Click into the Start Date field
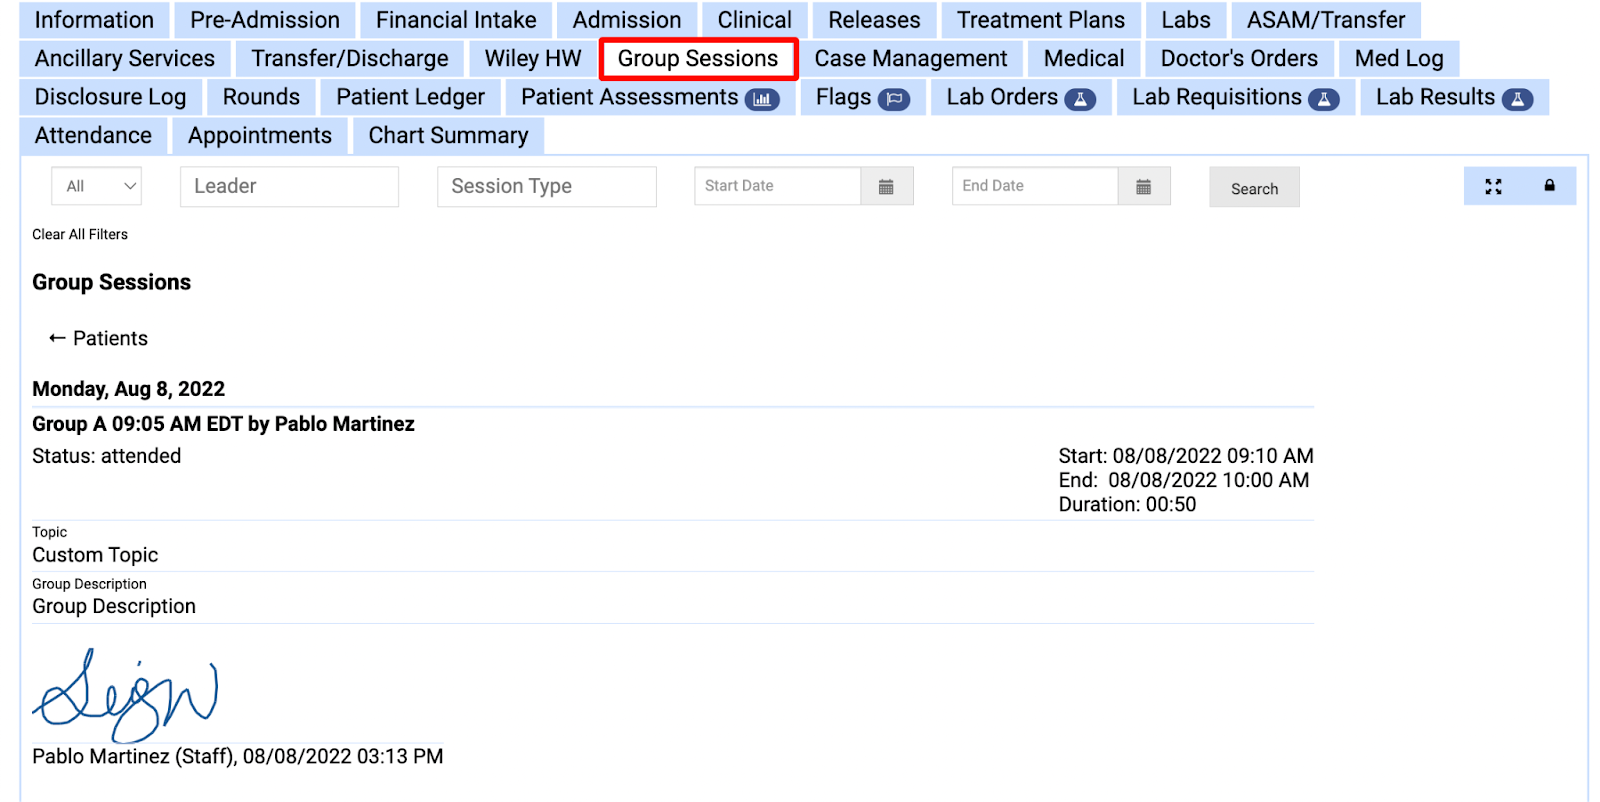The image size is (1600, 802). 777,186
